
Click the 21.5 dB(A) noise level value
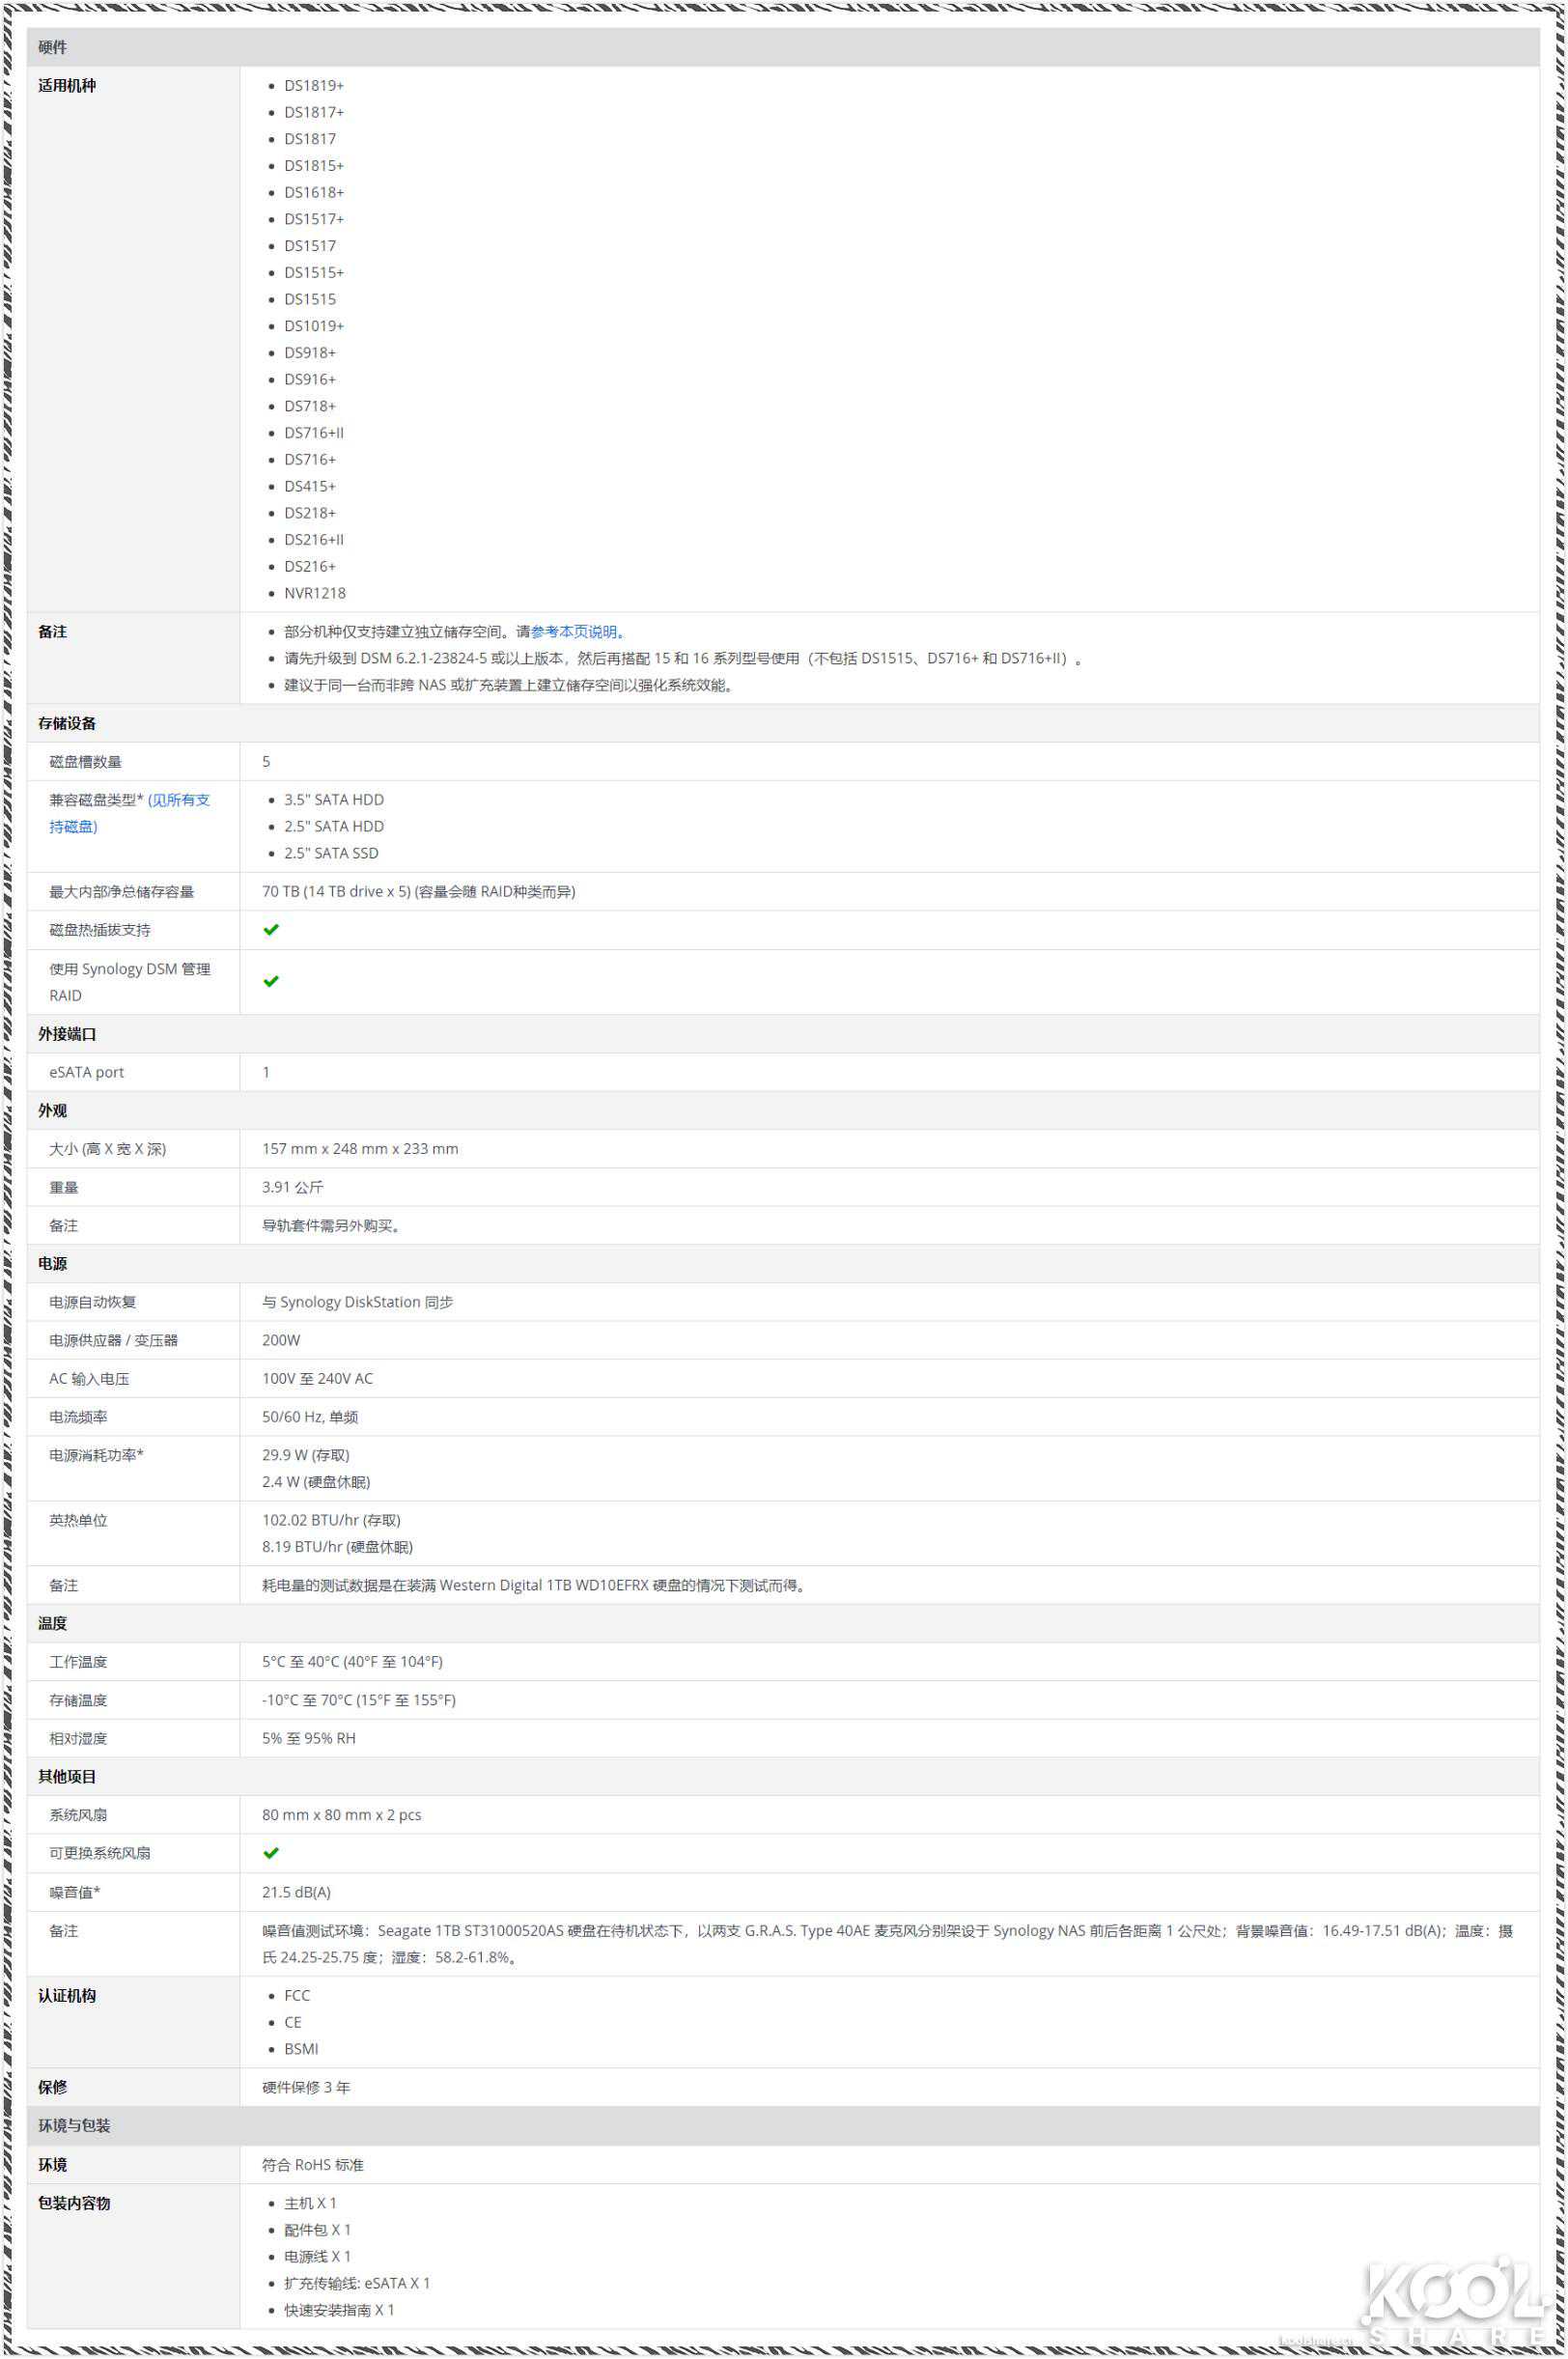click(296, 1892)
